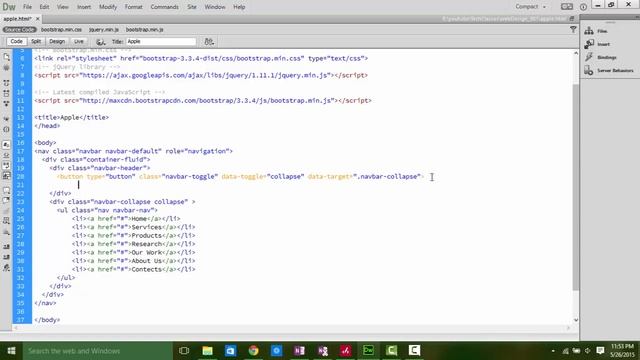Viewport: 640px width, 360px height.
Task: Click scroll-down arrow of the code editor
Action: [576, 320]
